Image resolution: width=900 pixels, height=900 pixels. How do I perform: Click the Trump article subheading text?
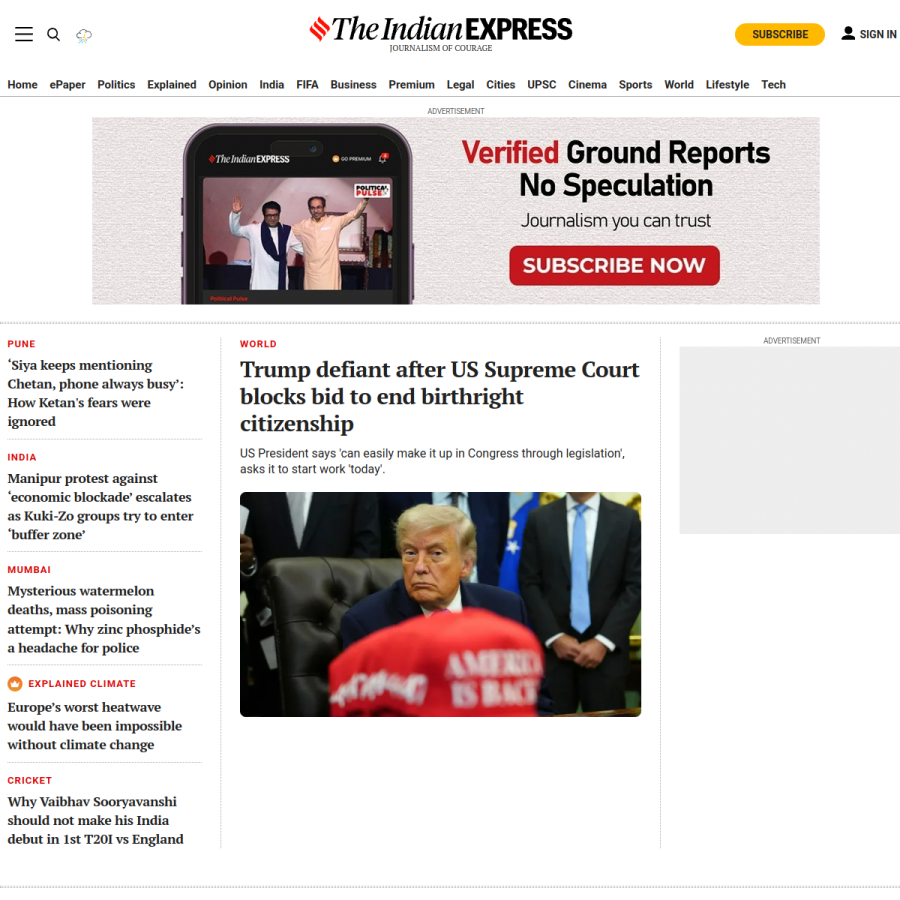coord(432,461)
